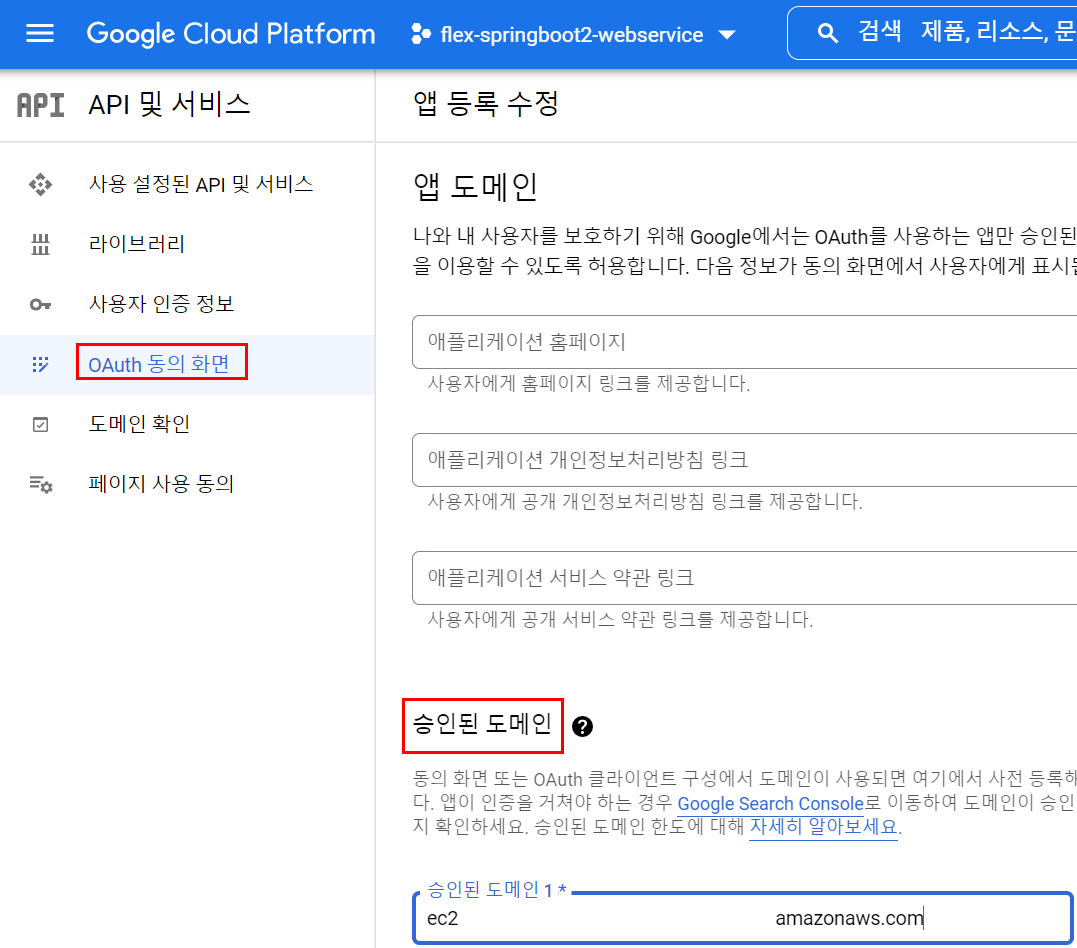Click the 승인된 도메인 section heading
The width and height of the screenshot is (1077, 948).
point(483,724)
